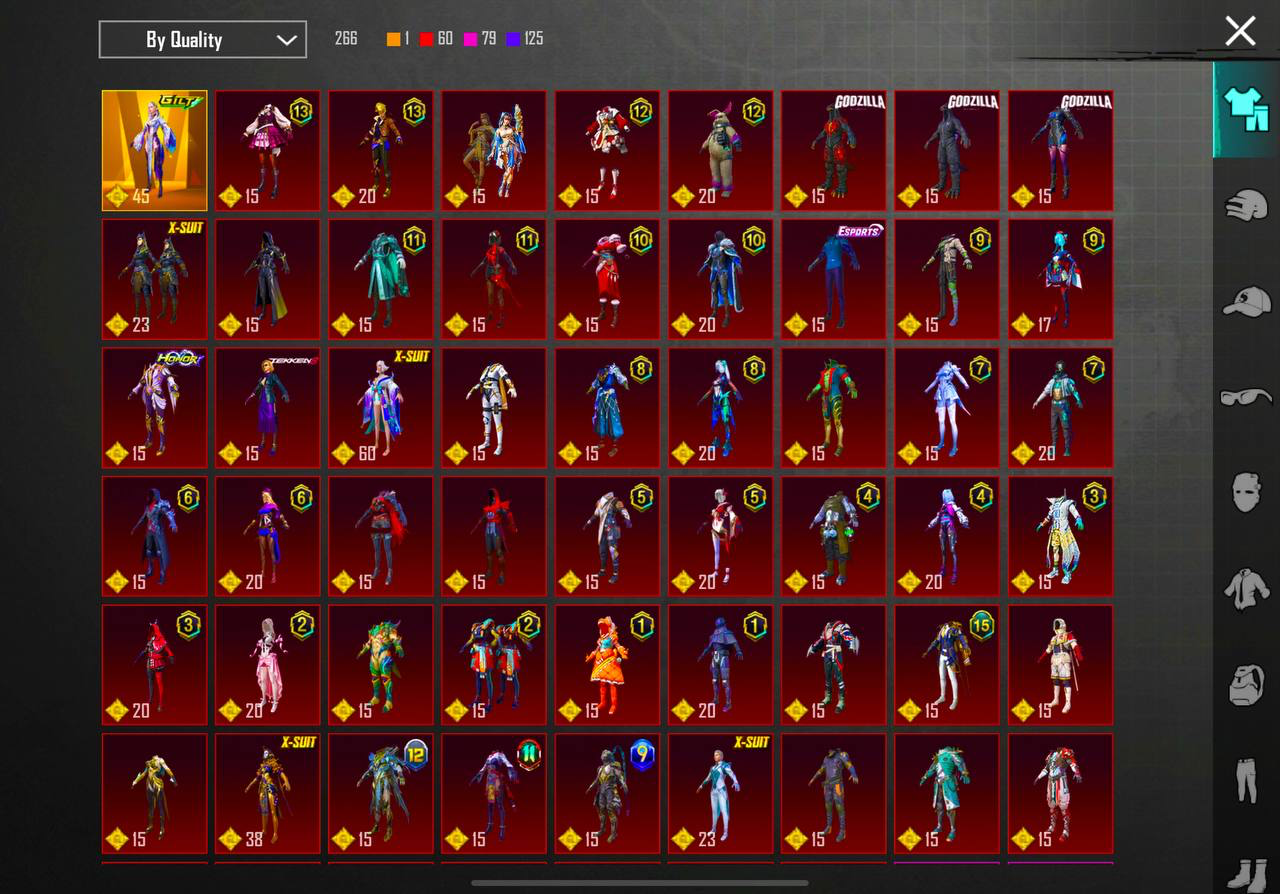Expand the By Quality sort dropdown

click(x=203, y=40)
